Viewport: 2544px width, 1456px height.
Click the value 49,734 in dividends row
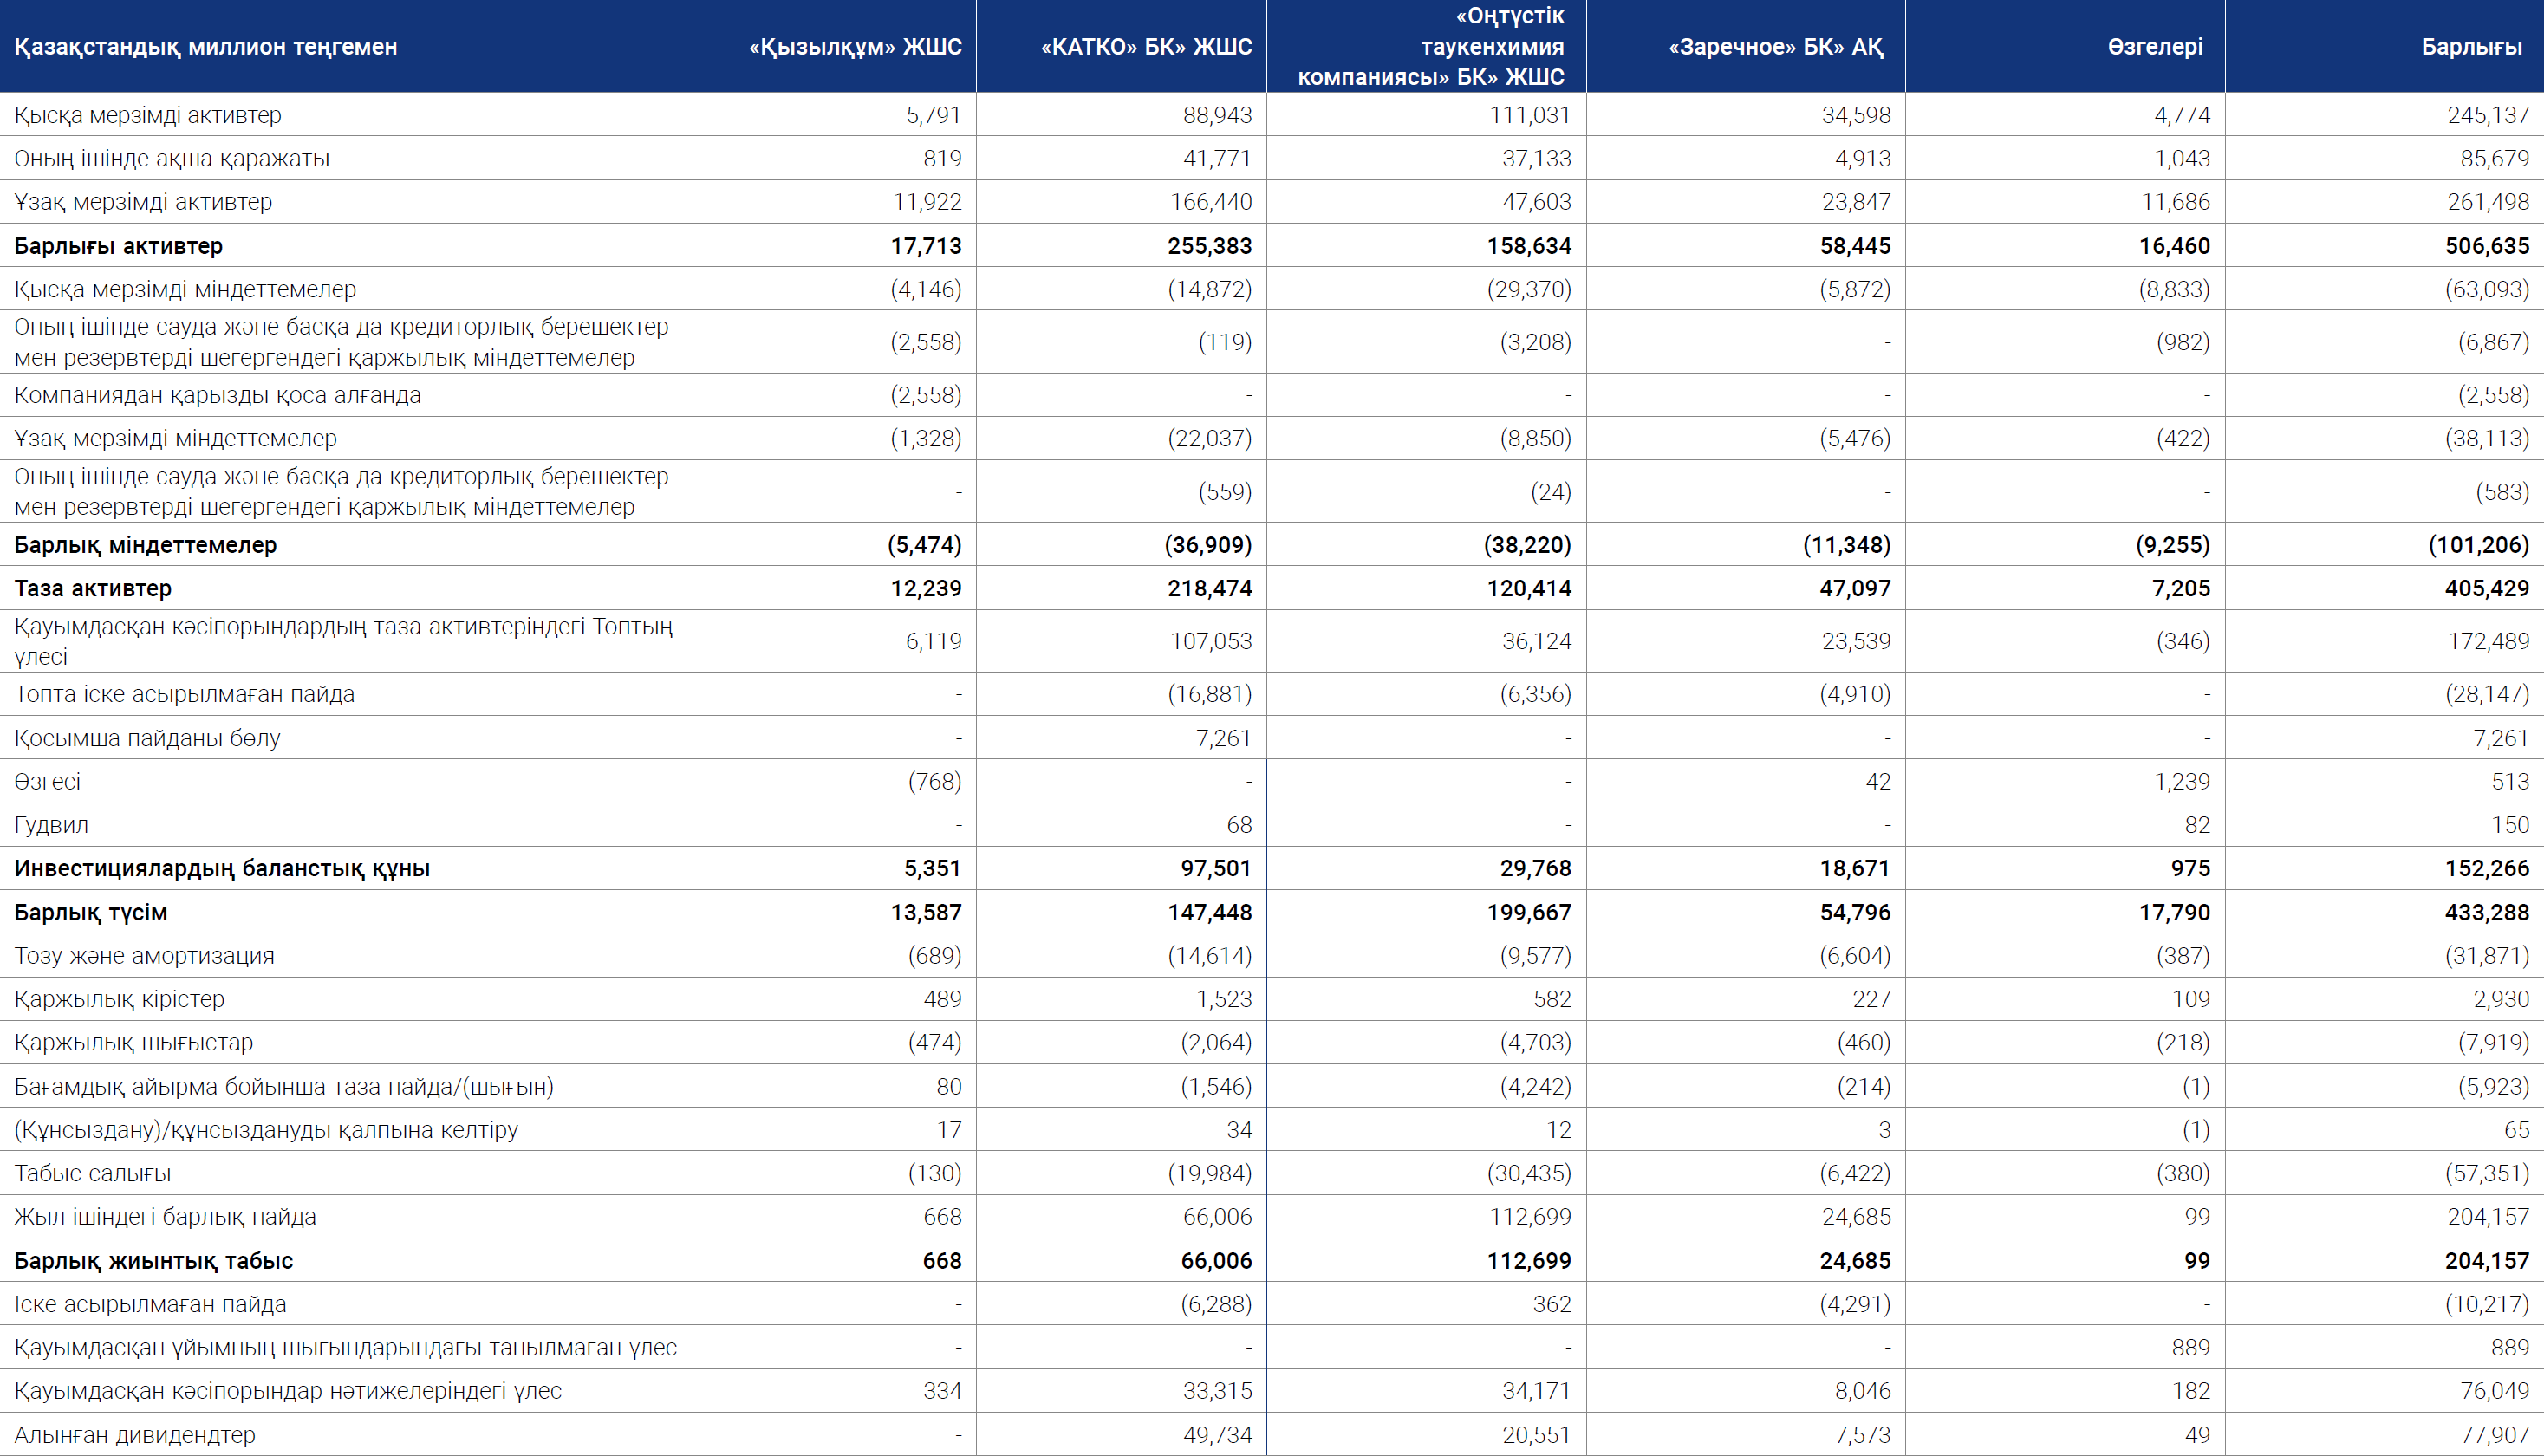point(1217,1435)
